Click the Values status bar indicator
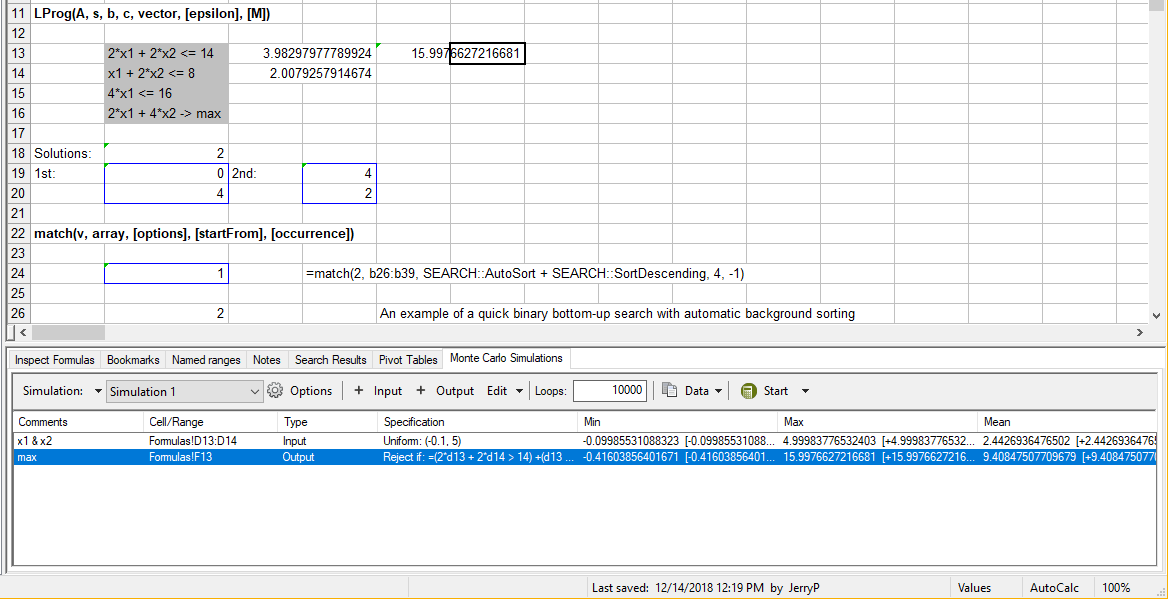1168x599 pixels. pyautogui.click(x=974, y=588)
